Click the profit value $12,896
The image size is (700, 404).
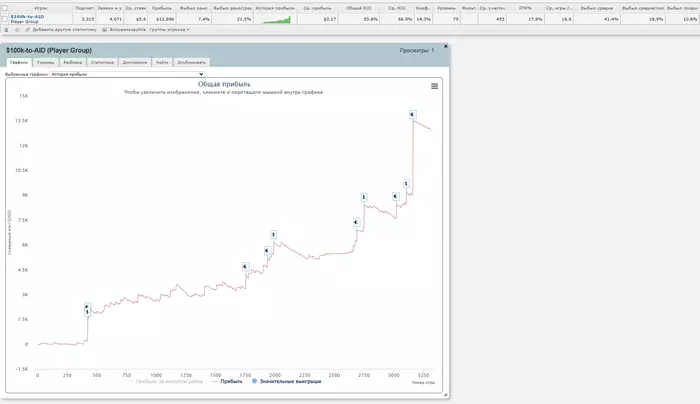tap(165, 19)
